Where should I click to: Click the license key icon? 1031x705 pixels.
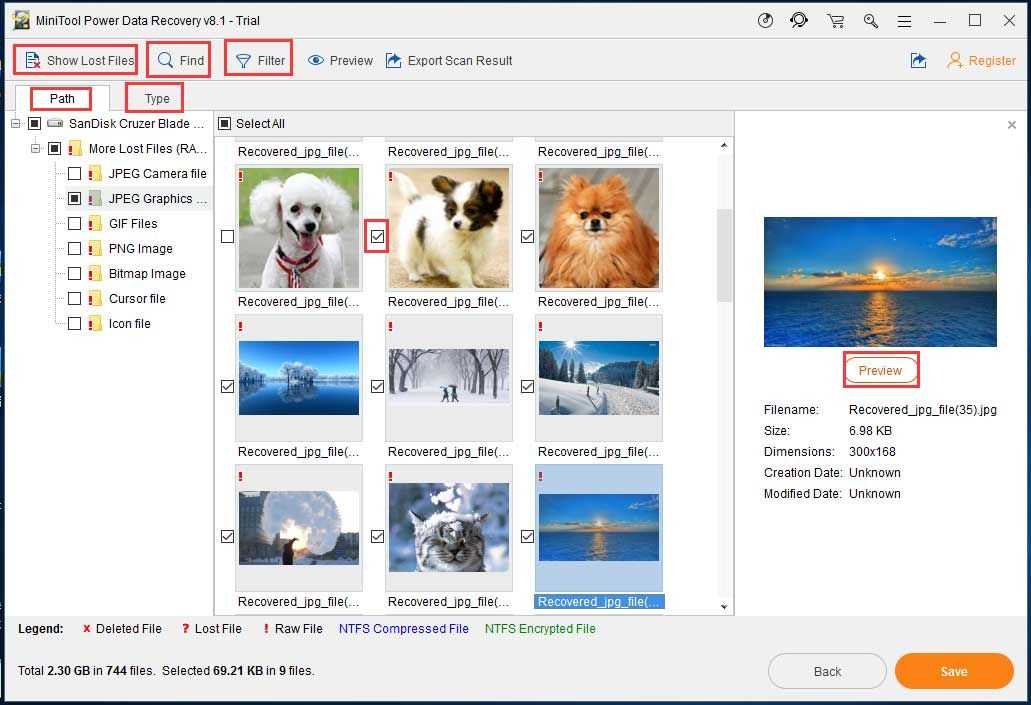pos(871,21)
